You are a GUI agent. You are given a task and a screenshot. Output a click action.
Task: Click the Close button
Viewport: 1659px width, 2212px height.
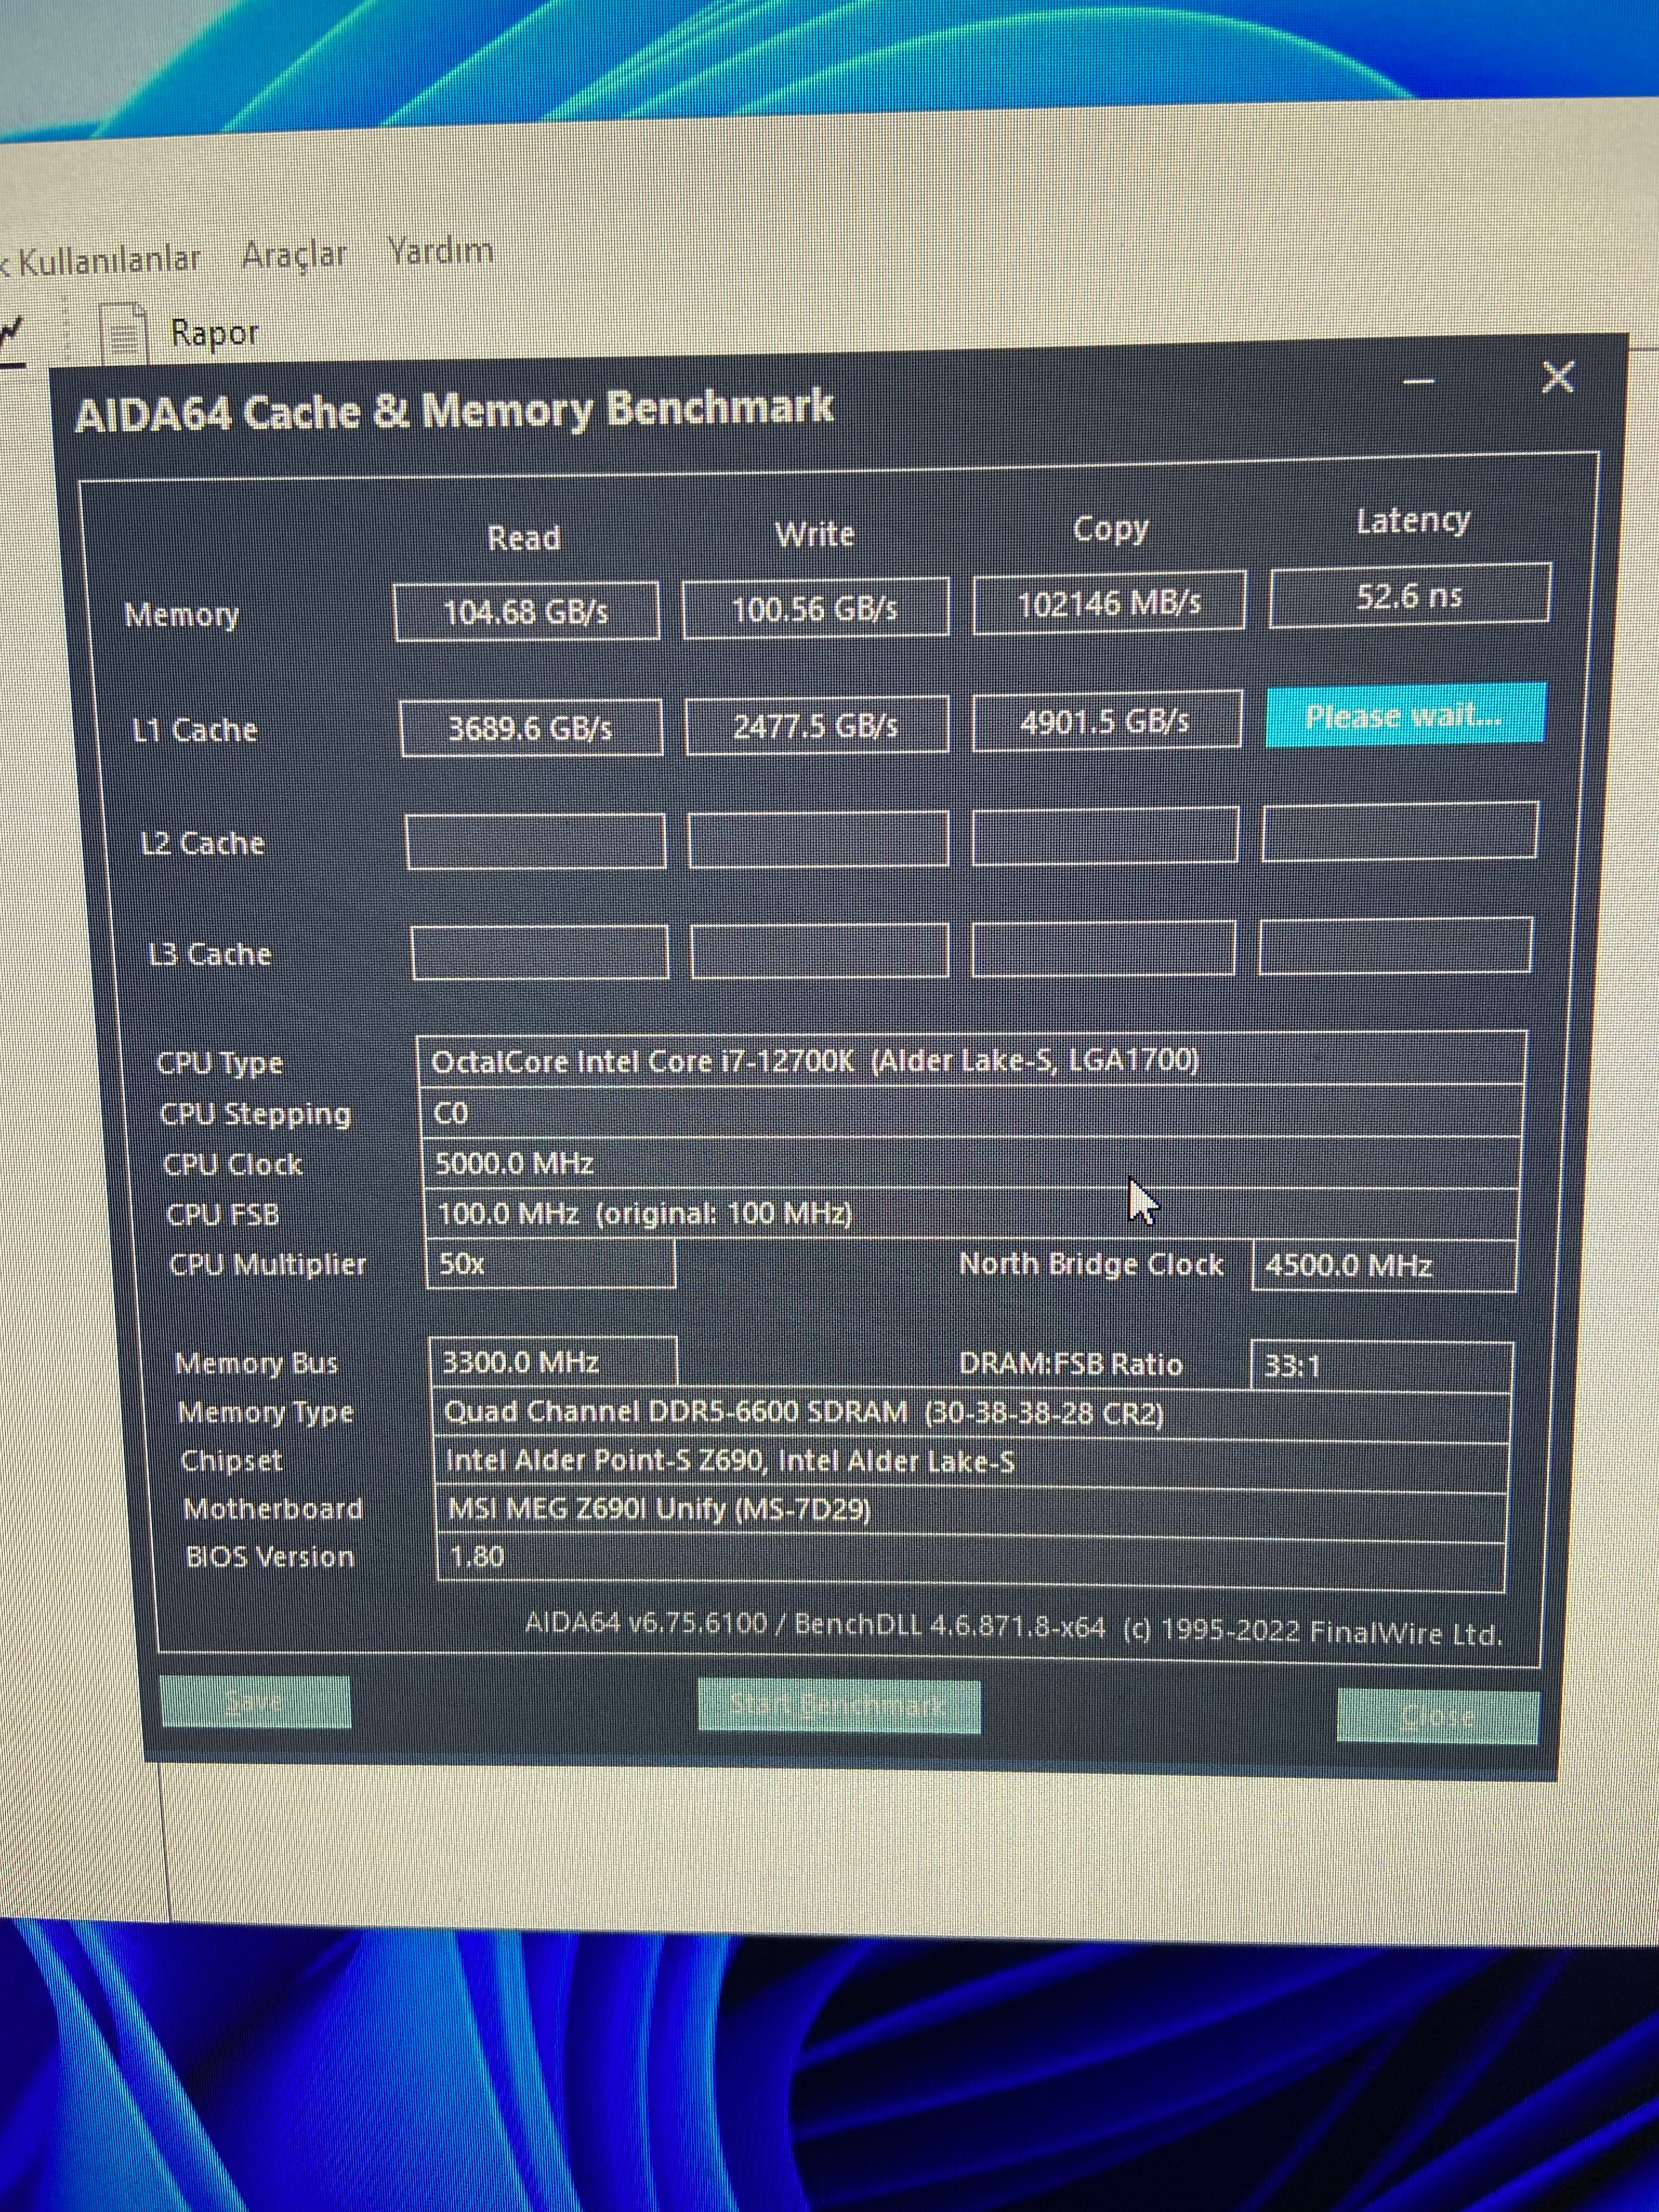tap(1437, 1716)
